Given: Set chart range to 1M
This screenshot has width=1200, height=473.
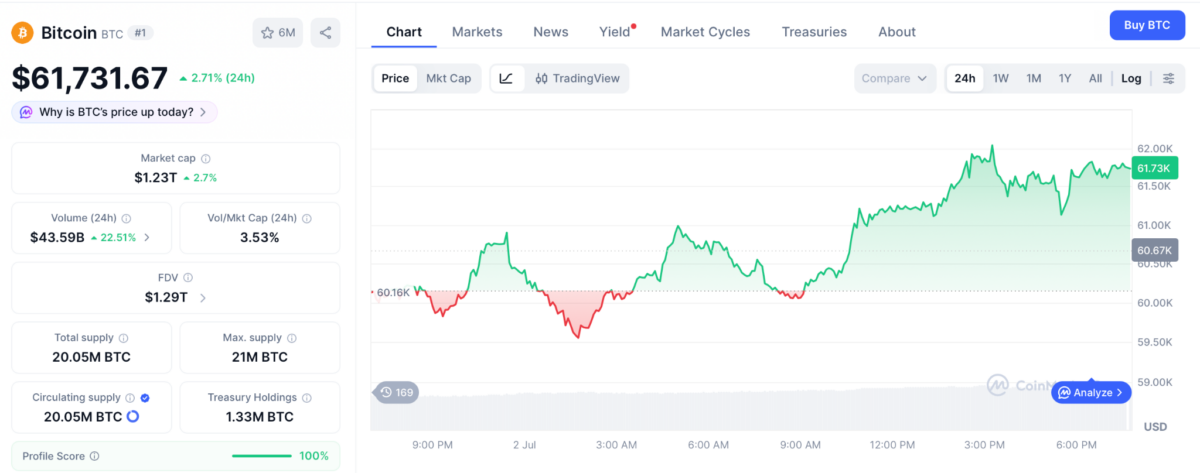Looking at the screenshot, I should pyautogui.click(x=1034, y=78).
